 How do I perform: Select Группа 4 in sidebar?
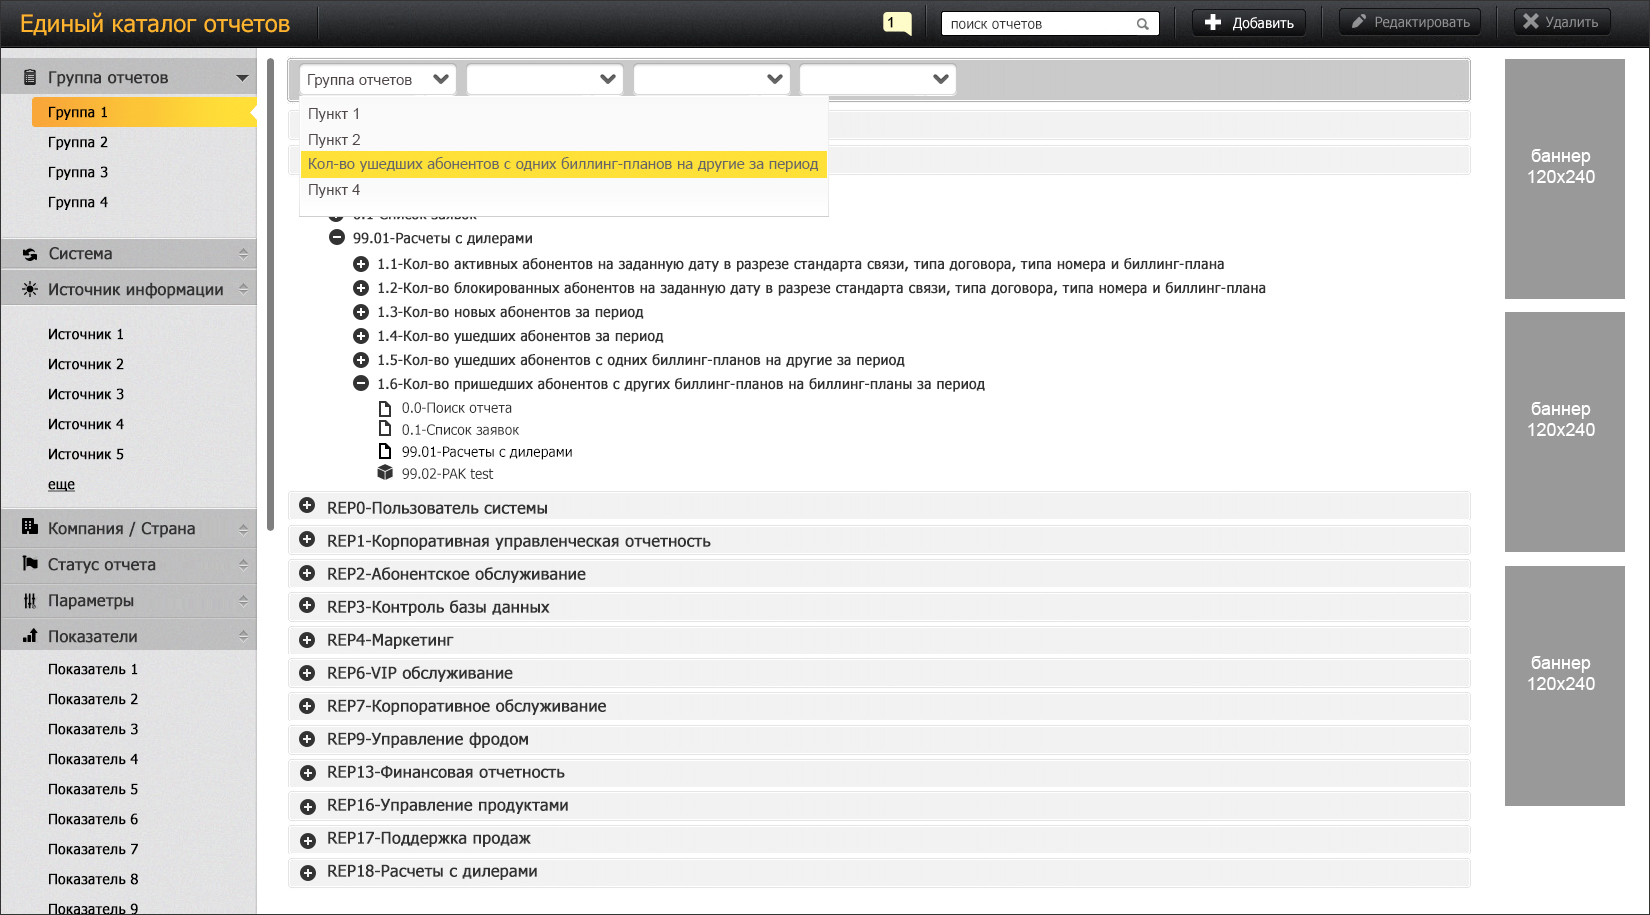[x=78, y=202]
